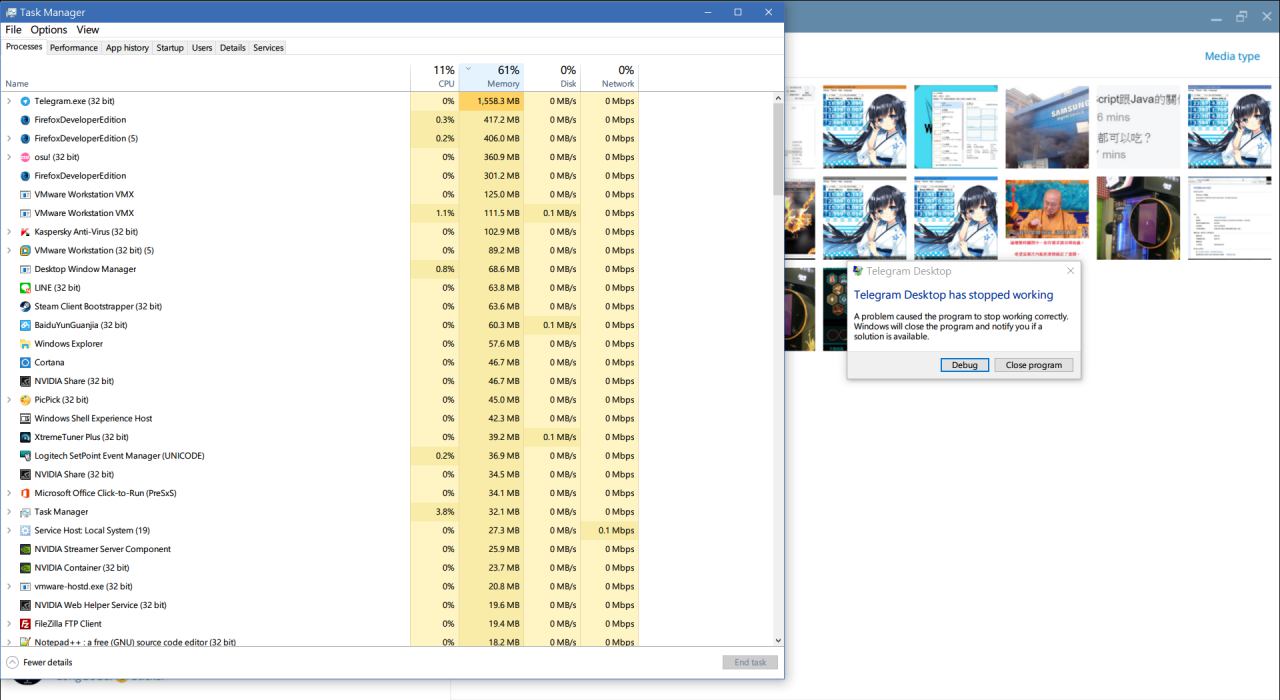Screen dimensions: 1280x700
Task: Expand the VMware Workstation (32 bit) (5) group
Action: click(x=9, y=251)
